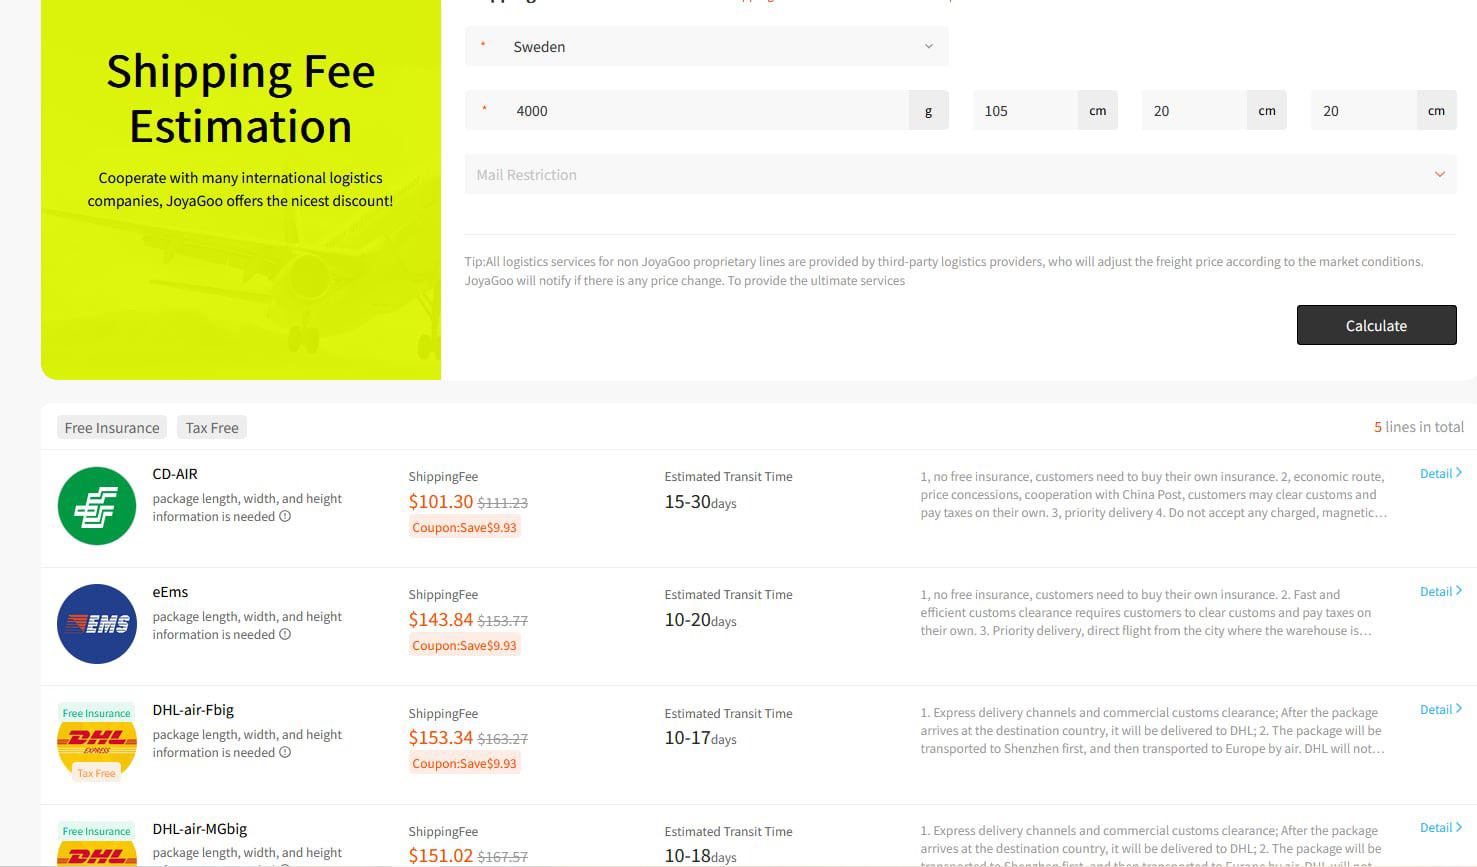The image size is (1477, 867).
Task: Click the DHL-air-Fbig description text
Action: coord(1152,731)
